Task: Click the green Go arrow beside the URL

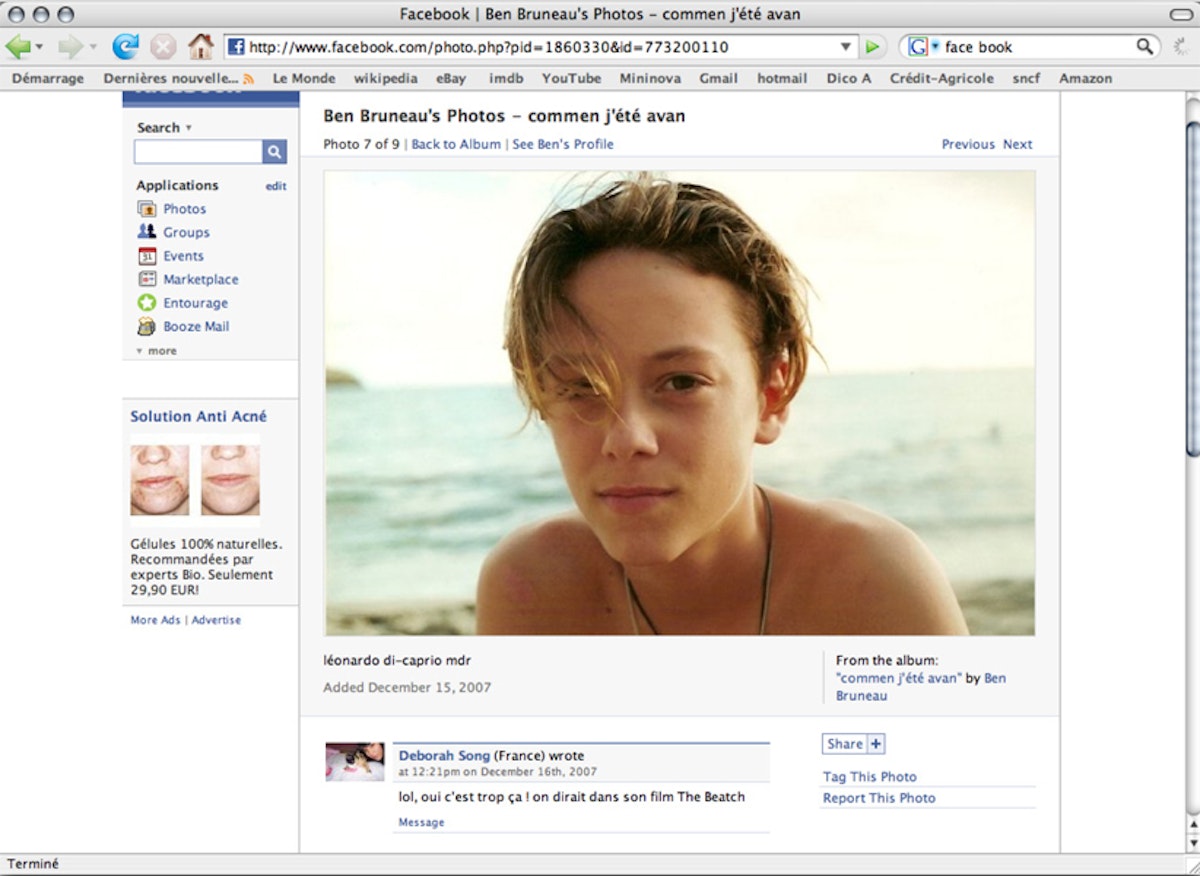Action: (x=872, y=47)
